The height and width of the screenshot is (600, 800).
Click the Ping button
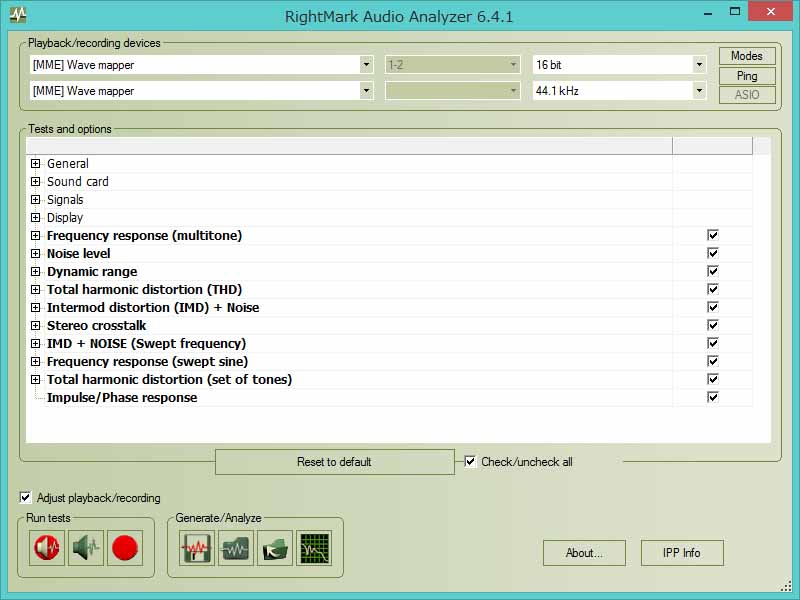(x=747, y=76)
